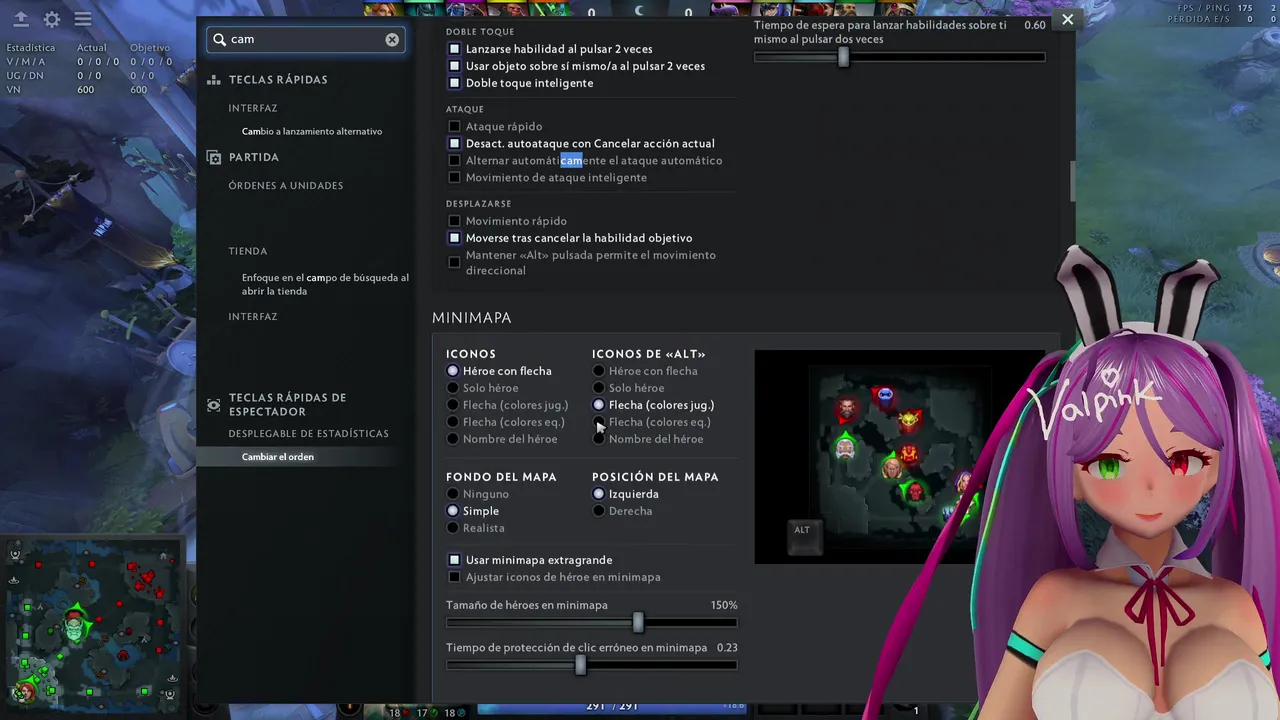Viewport: 1280px width, 720px height.
Task: Select Solo héroe under Iconos de Alt
Action: (x=599, y=388)
